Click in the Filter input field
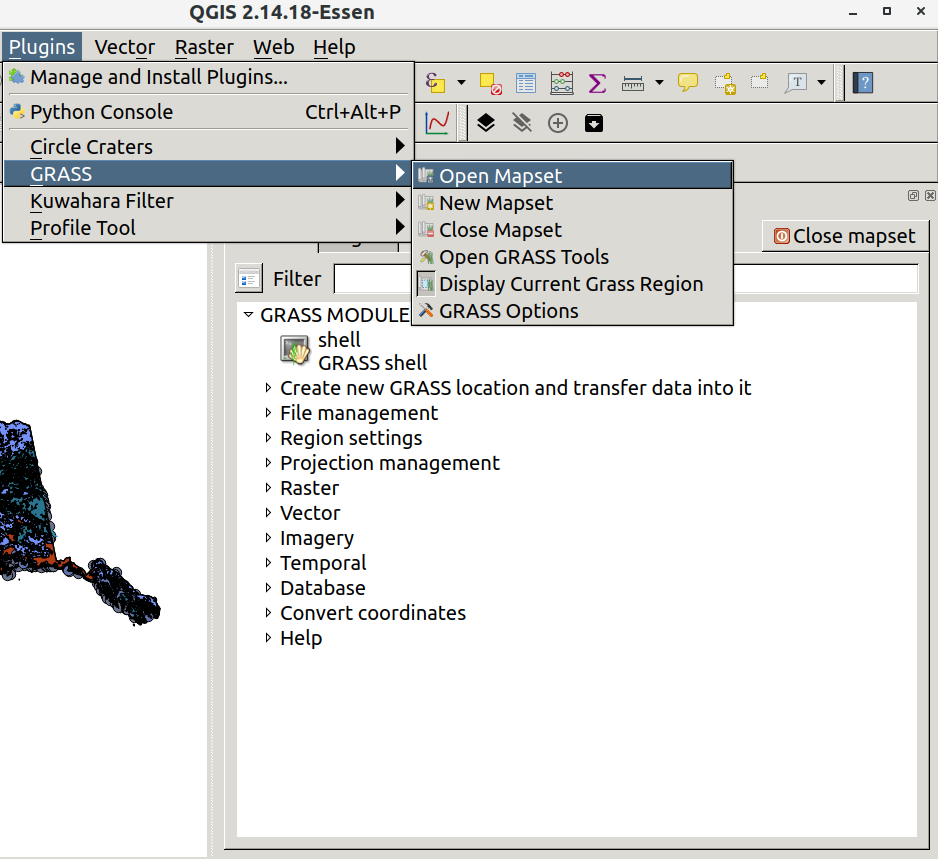The image size is (938, 859). pyautogui.click(x=626, y=279)
